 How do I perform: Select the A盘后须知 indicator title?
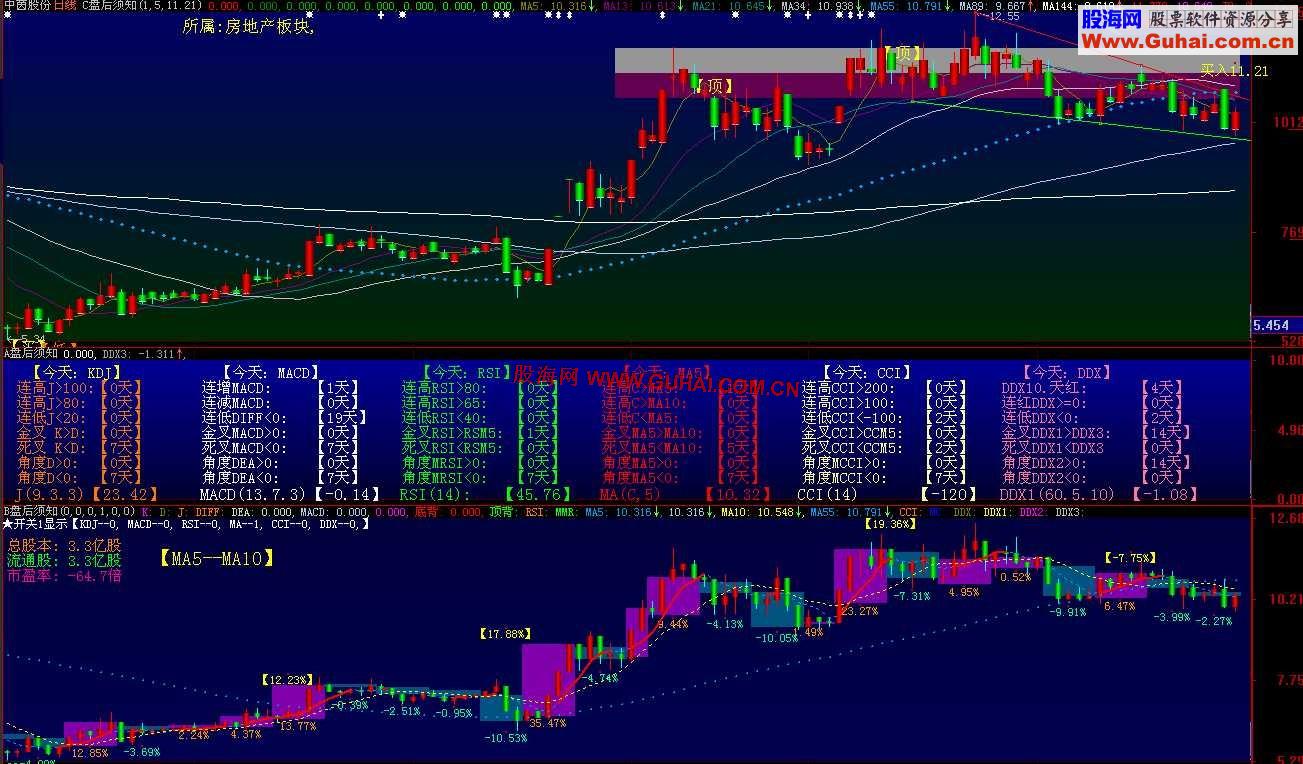pyautogui.click(x=31, y=353)
